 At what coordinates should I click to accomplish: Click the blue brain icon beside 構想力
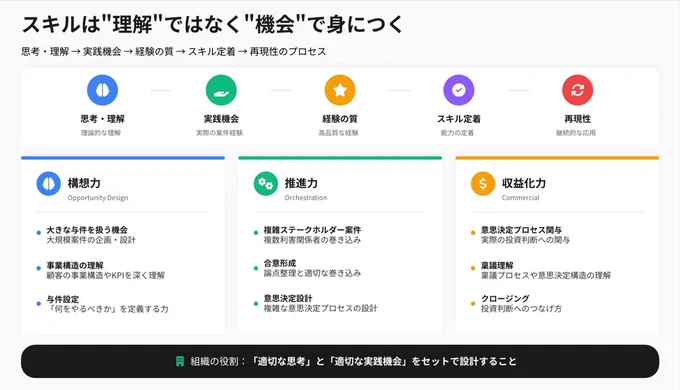49,184
